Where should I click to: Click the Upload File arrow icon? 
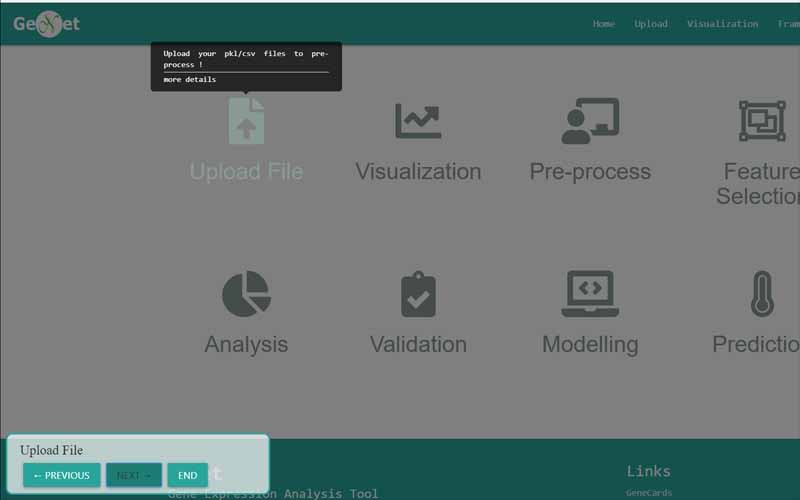click(x=246, y=121)
